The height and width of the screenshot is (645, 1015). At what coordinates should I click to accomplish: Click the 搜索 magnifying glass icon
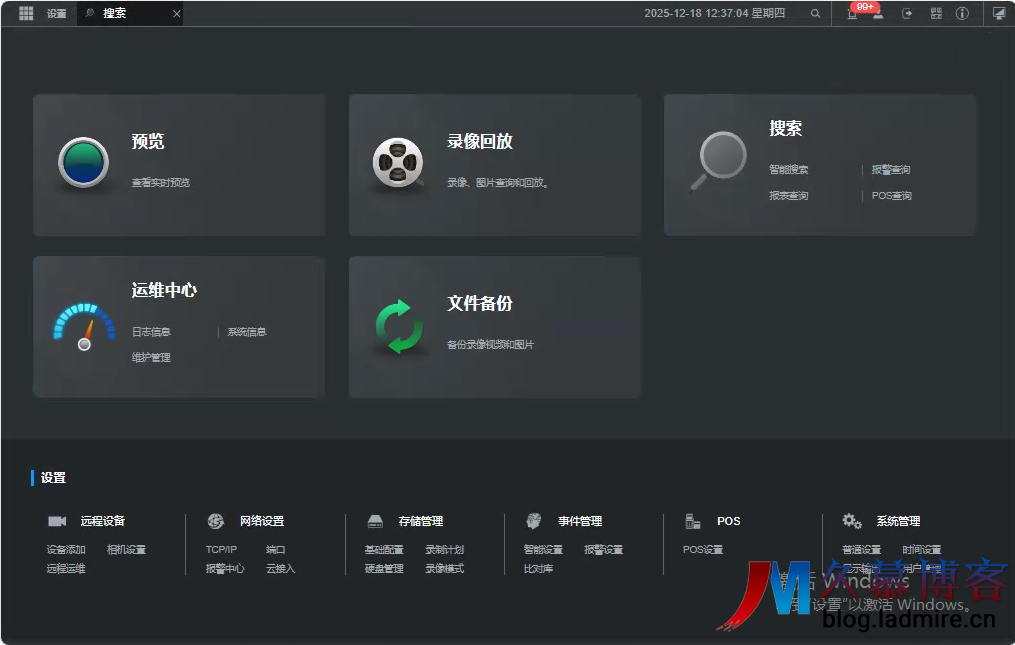pos(721,159)
